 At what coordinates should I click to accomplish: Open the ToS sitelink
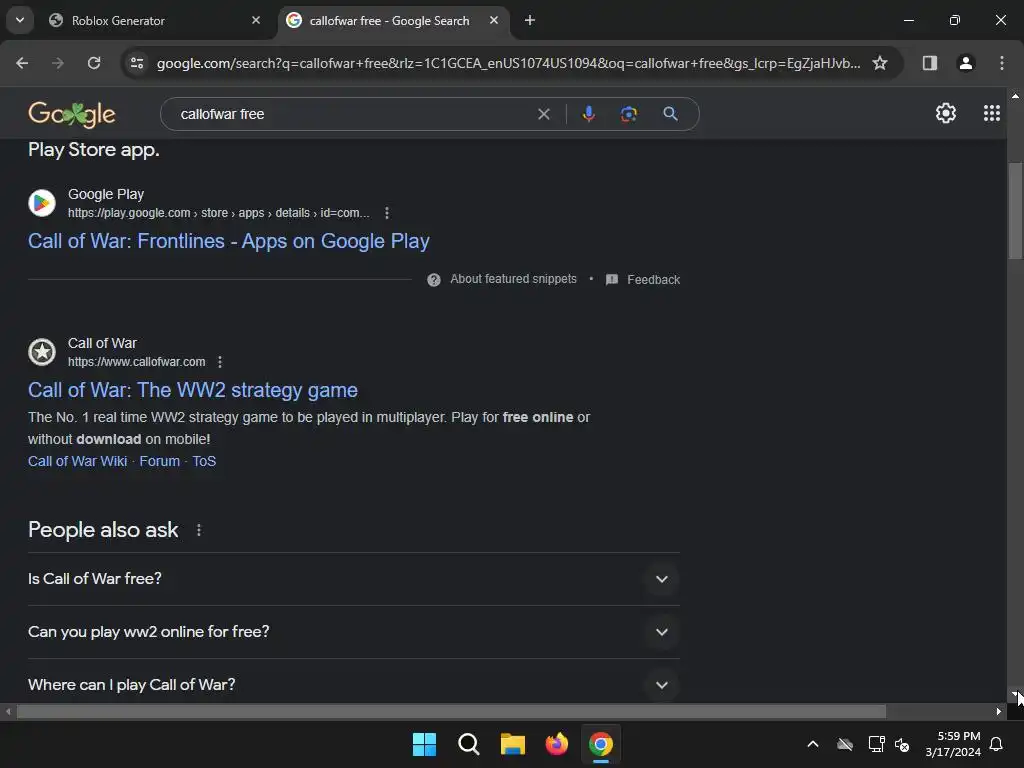click(204, 461)
